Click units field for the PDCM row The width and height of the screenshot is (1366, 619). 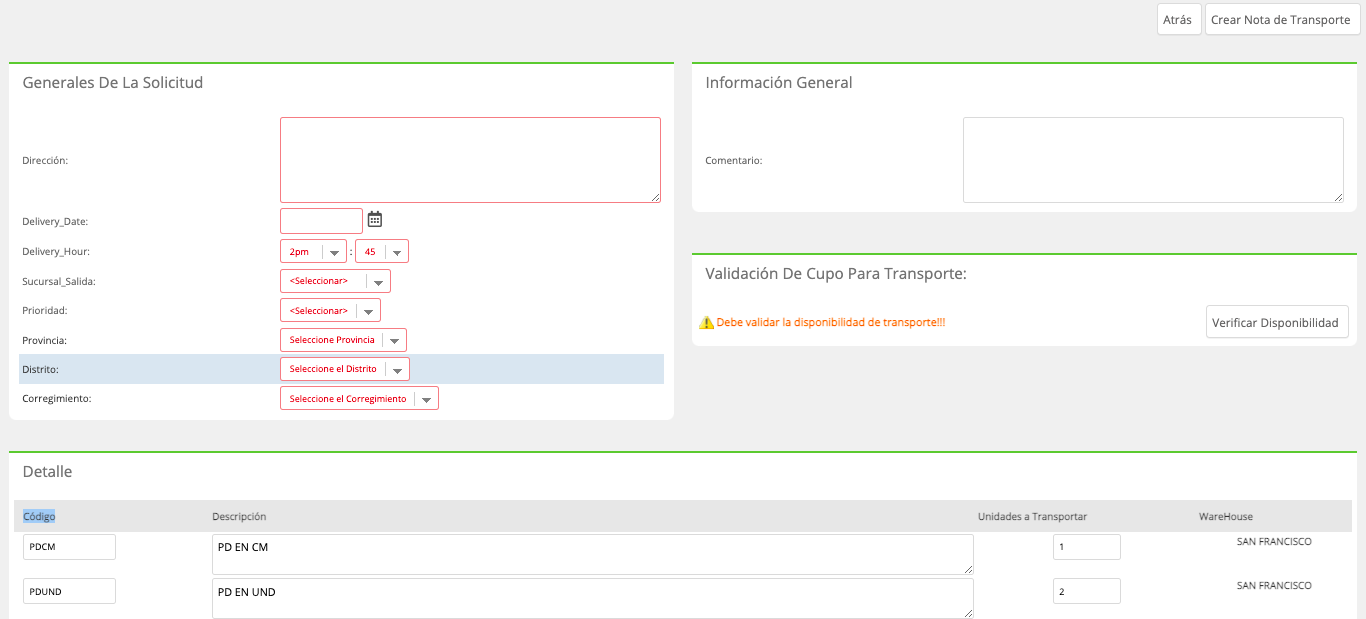coord(1087,547)
